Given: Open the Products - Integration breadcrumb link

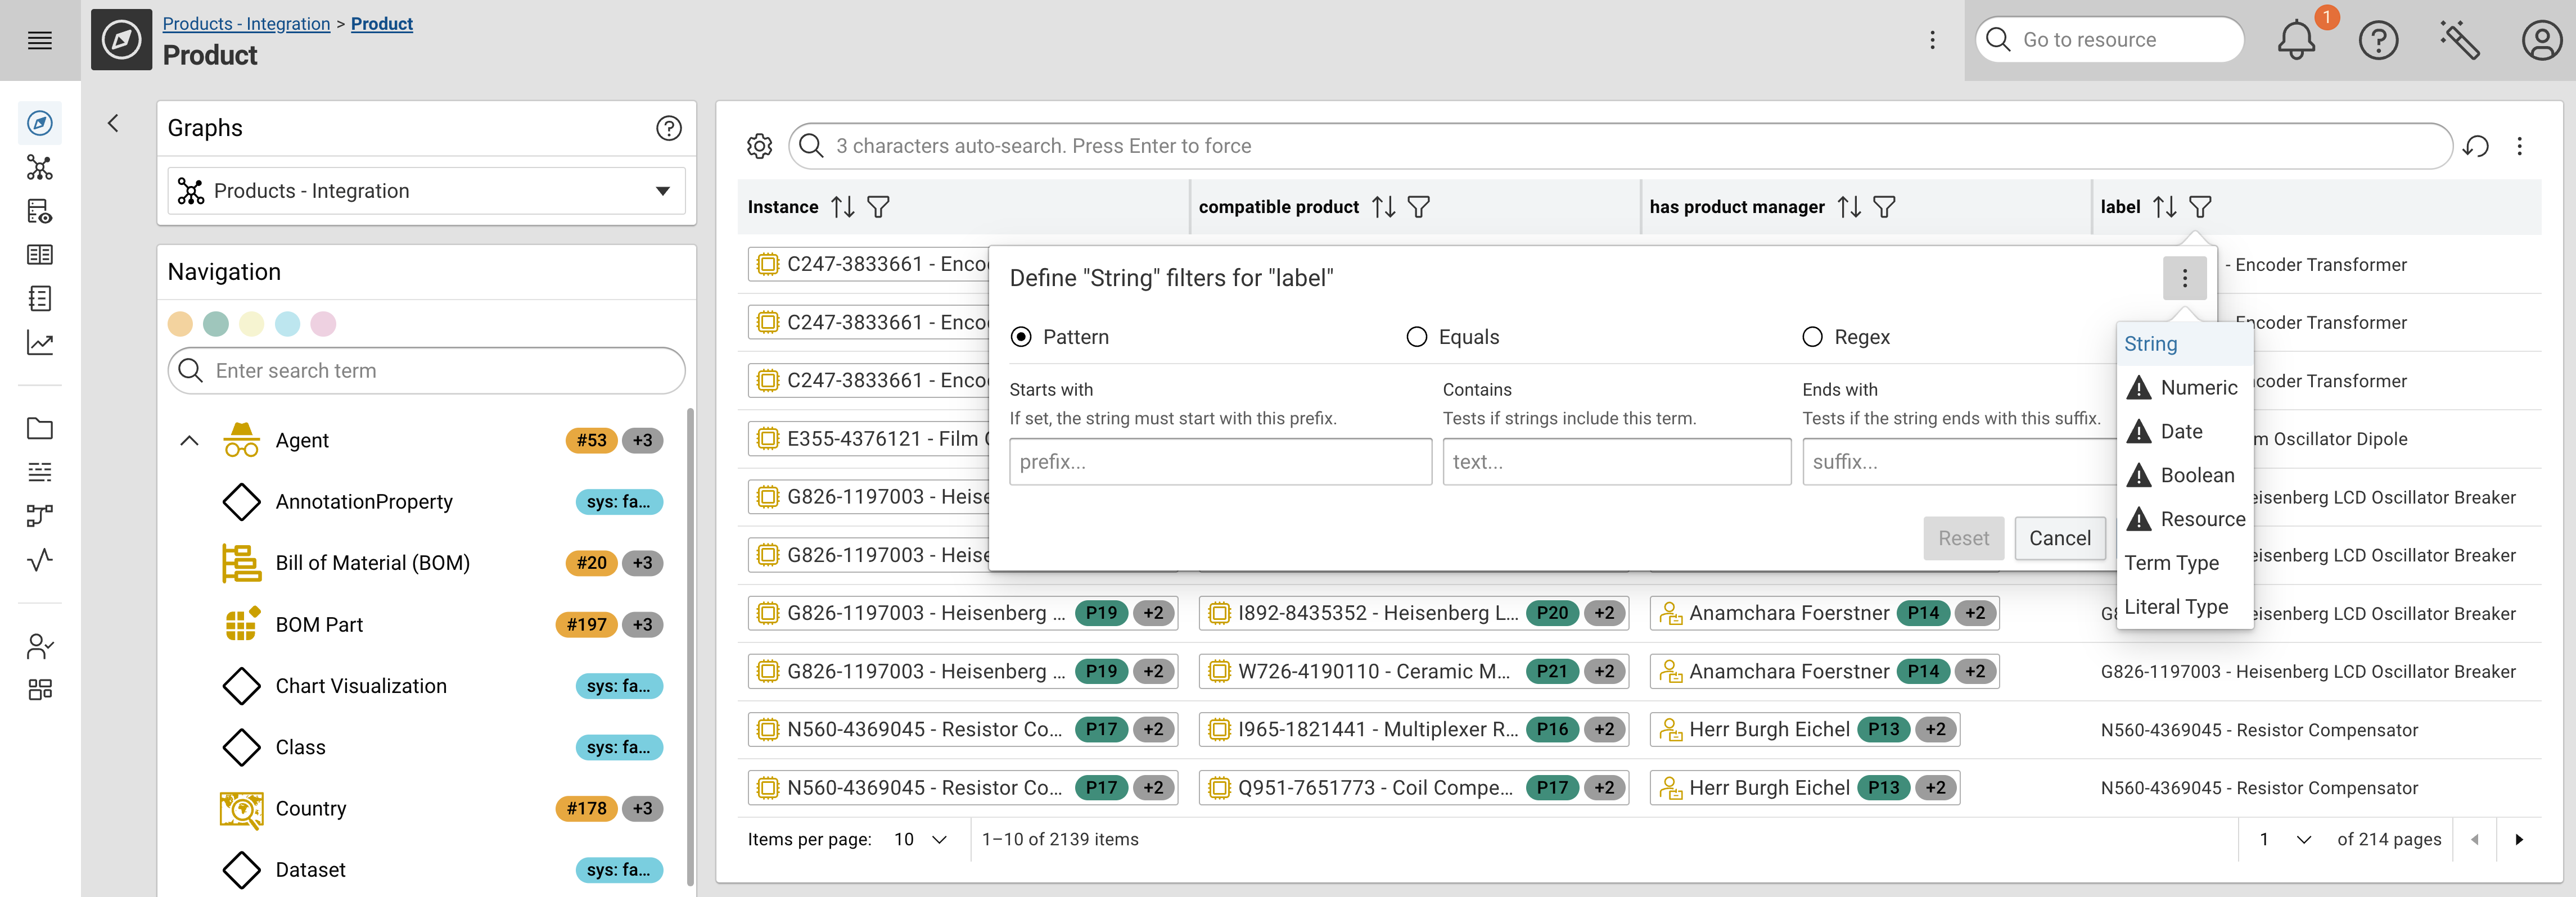Looking at the screenshot, I should (246, 23).
